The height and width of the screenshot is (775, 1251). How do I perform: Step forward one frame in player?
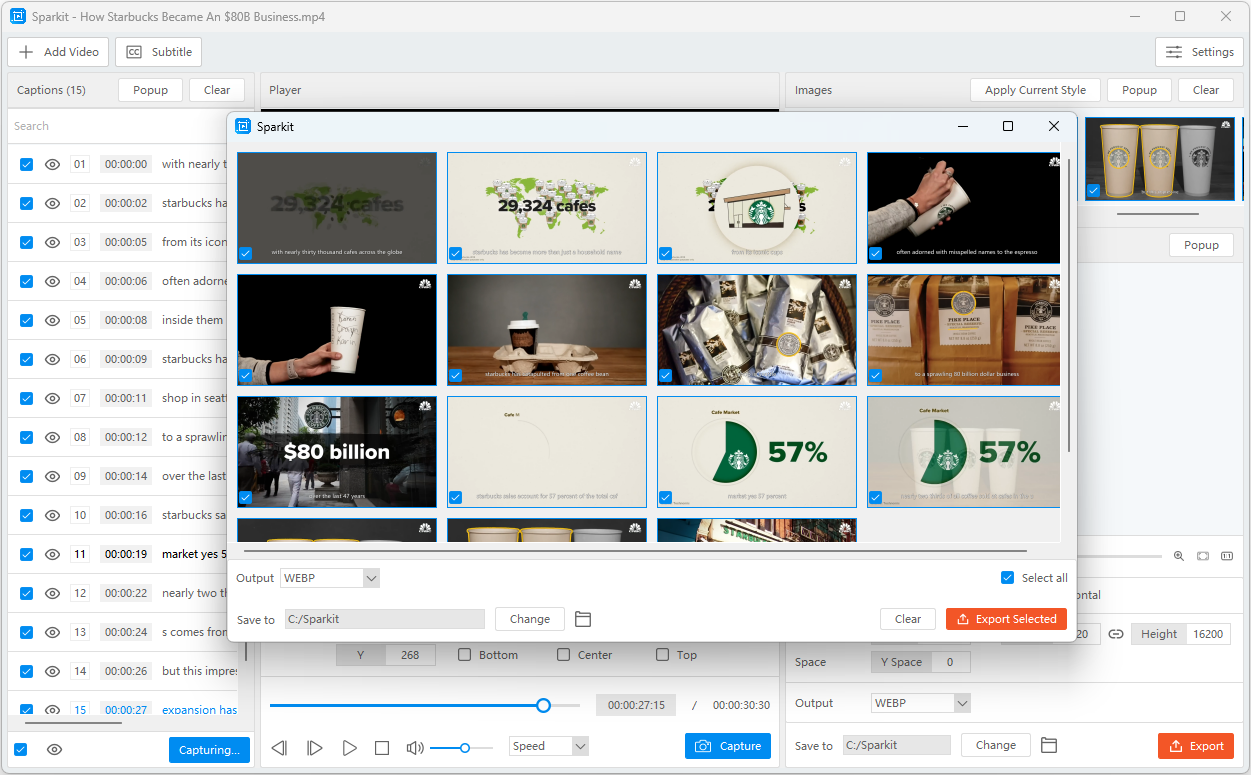click(x=314, y=748)
